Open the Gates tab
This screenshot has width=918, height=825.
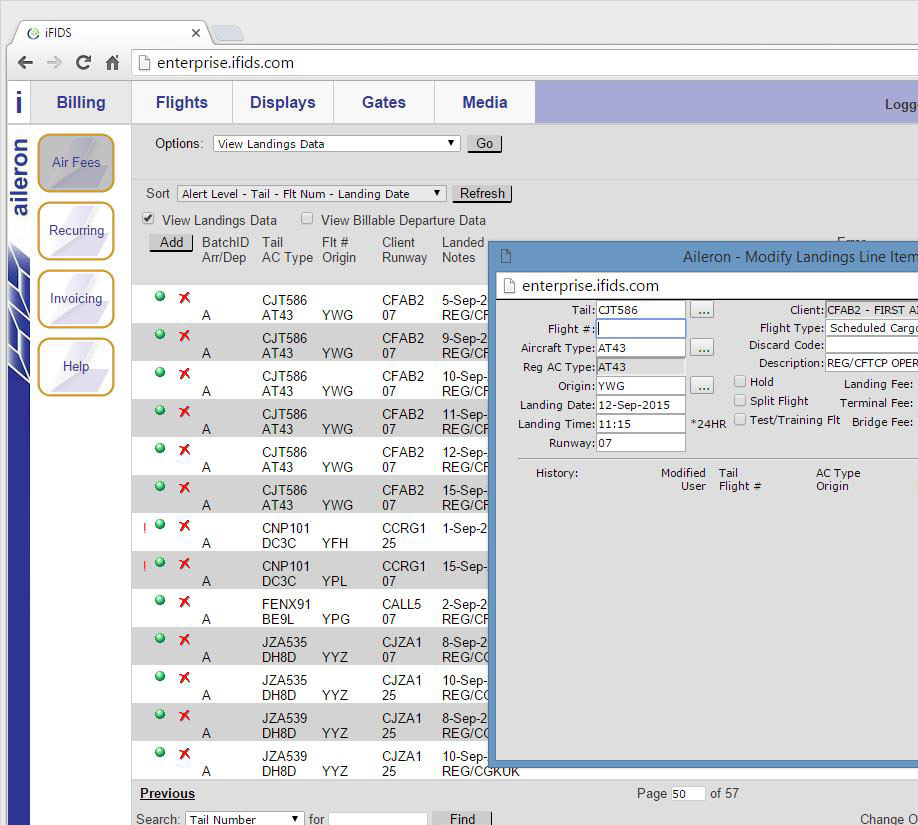384,102
